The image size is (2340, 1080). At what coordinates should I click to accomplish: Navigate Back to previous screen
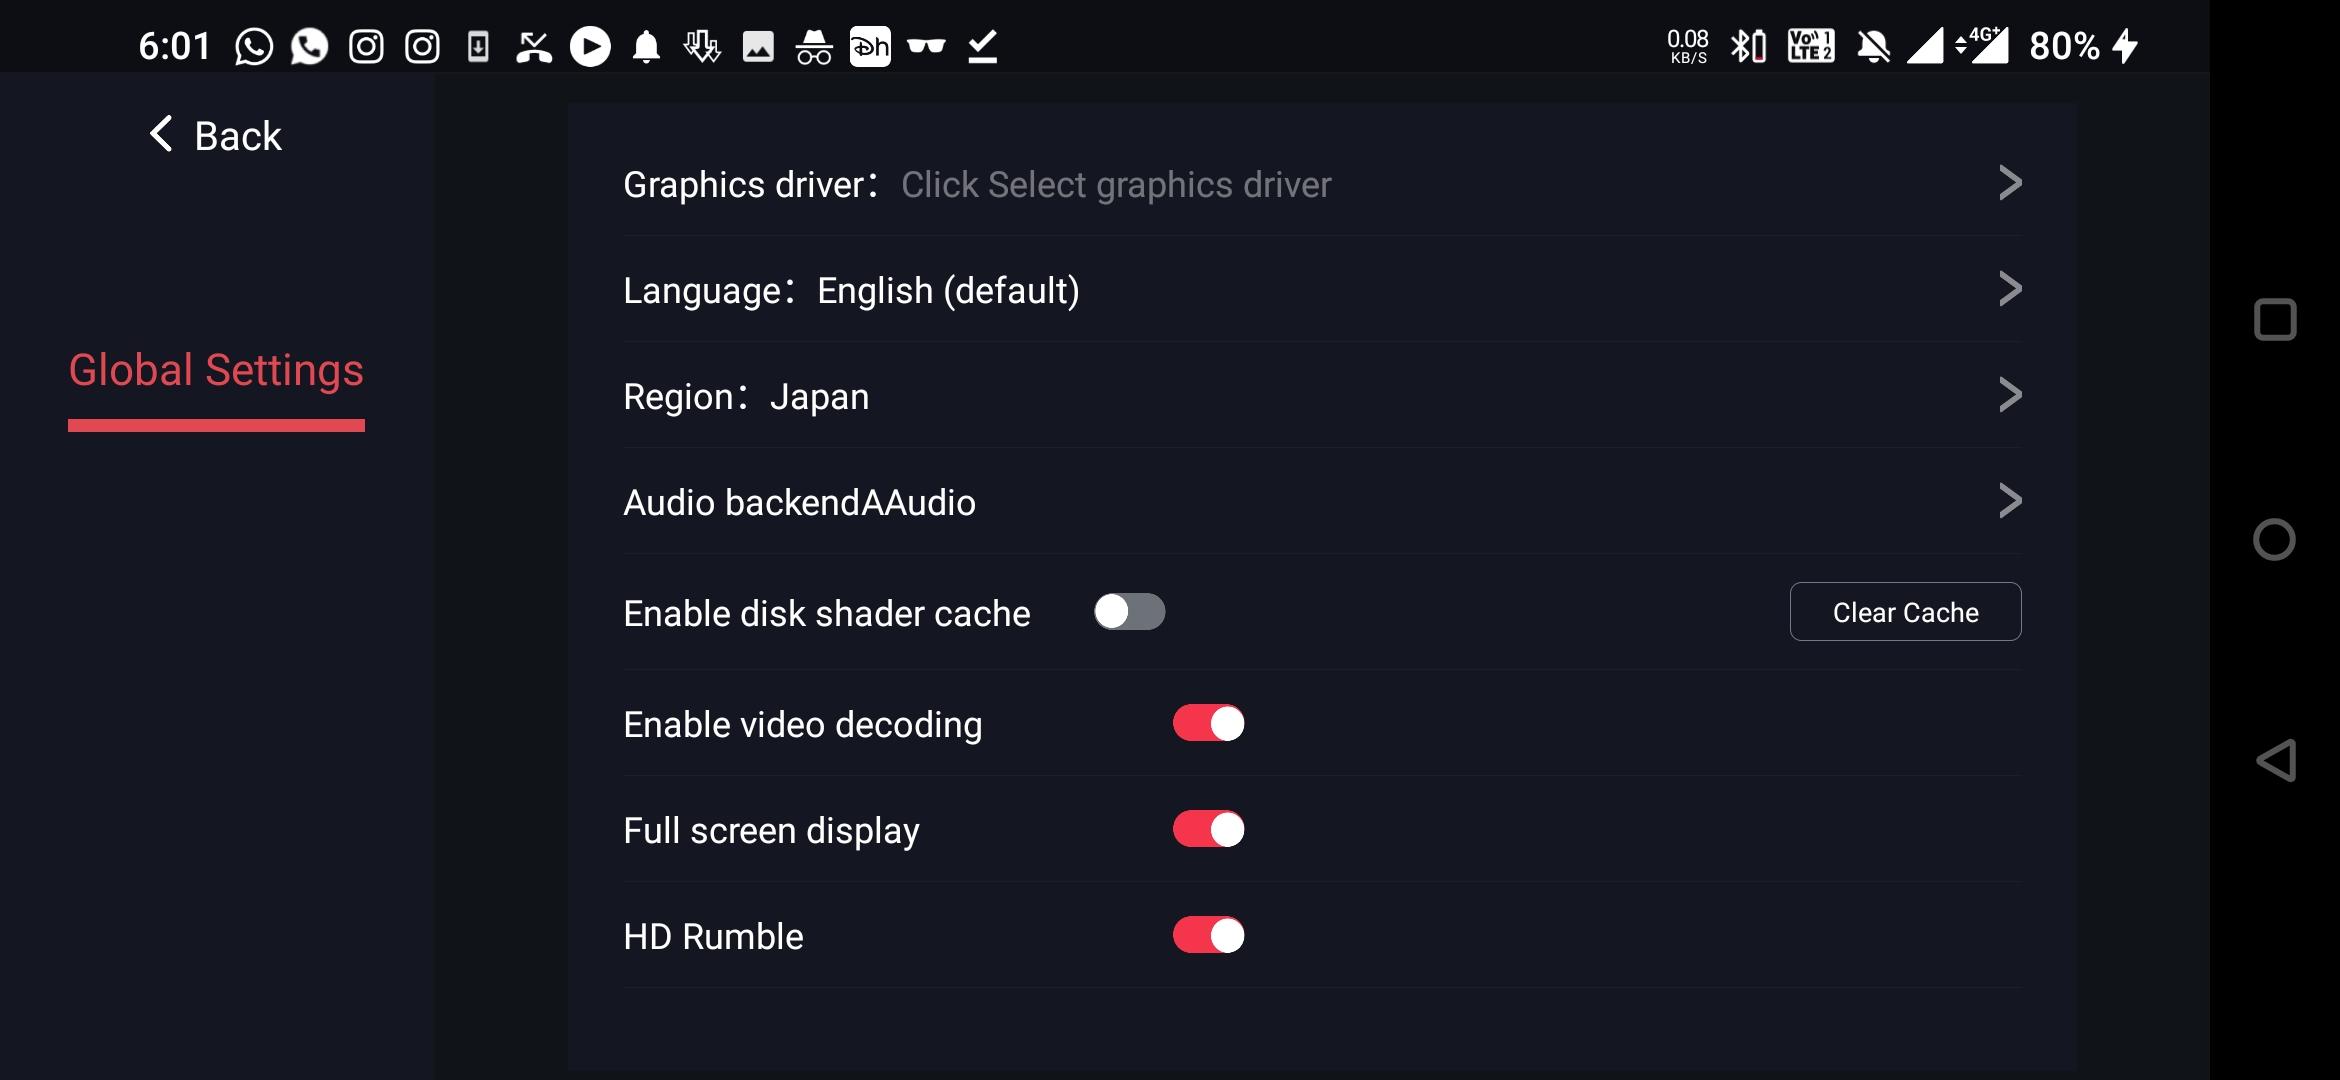(215, 134)
